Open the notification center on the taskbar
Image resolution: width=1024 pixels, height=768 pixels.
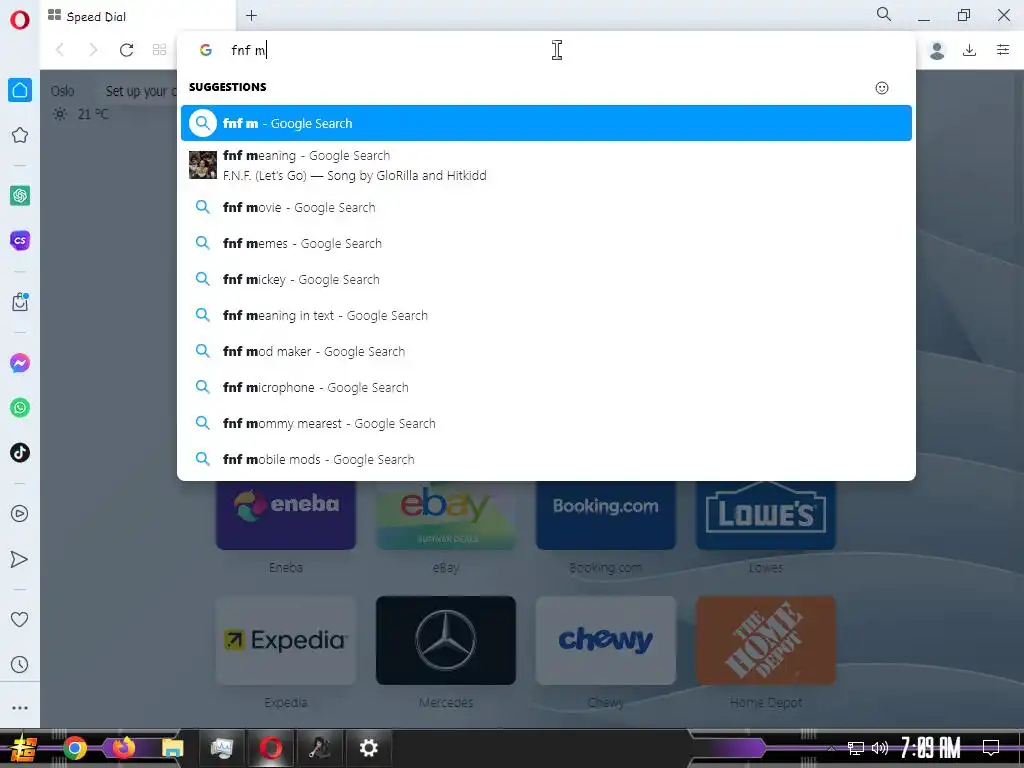991,748
